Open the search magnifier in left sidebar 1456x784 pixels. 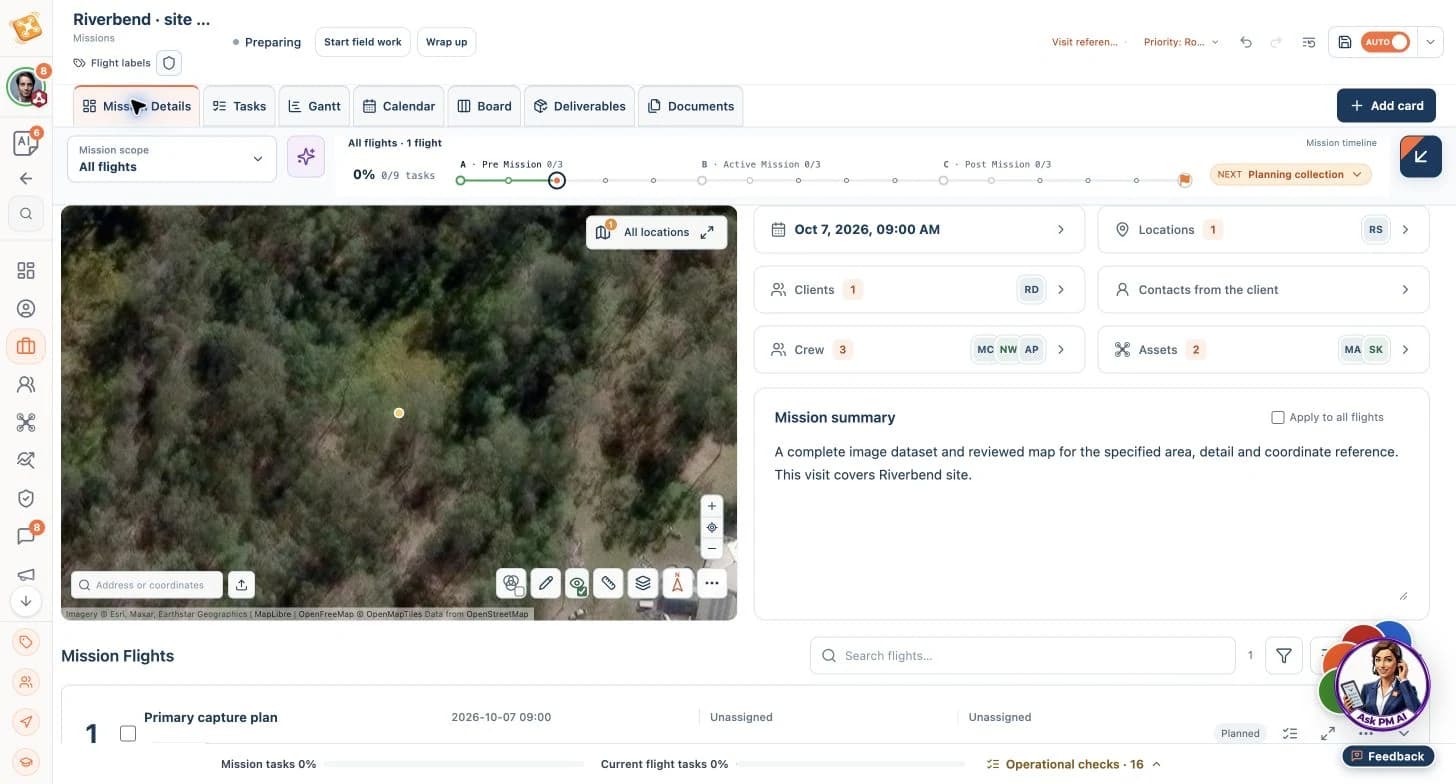click(26, 213)
